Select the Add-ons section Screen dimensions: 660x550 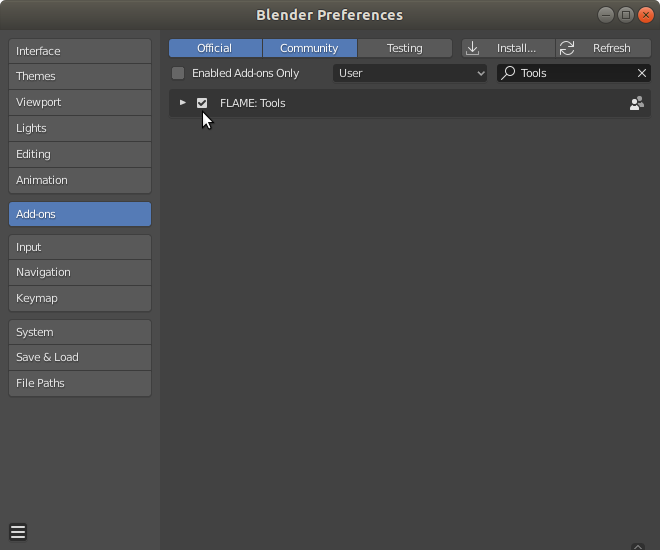point(80,214)
